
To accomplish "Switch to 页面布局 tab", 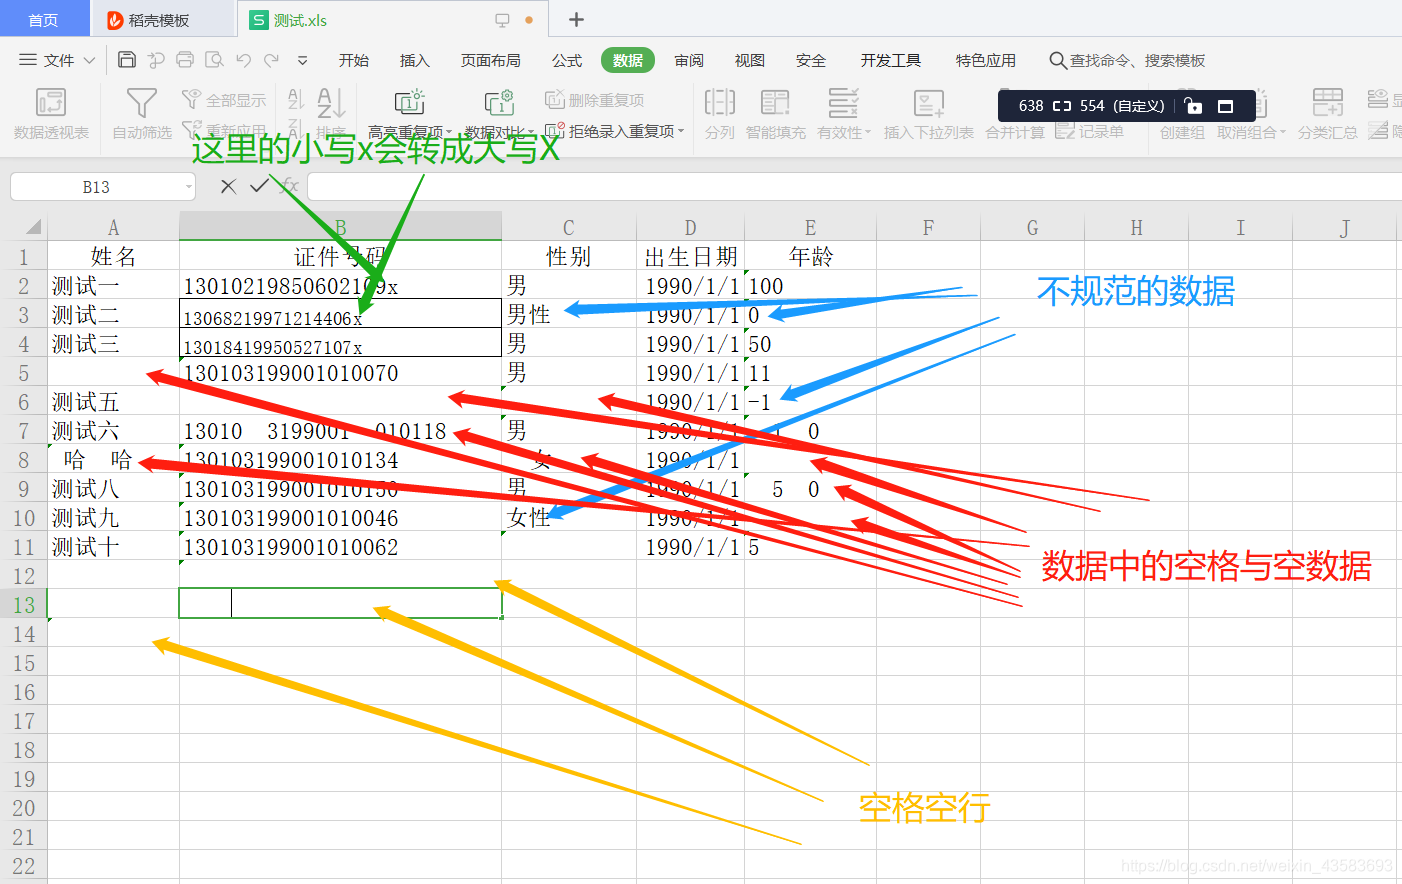I will point(491,60).
